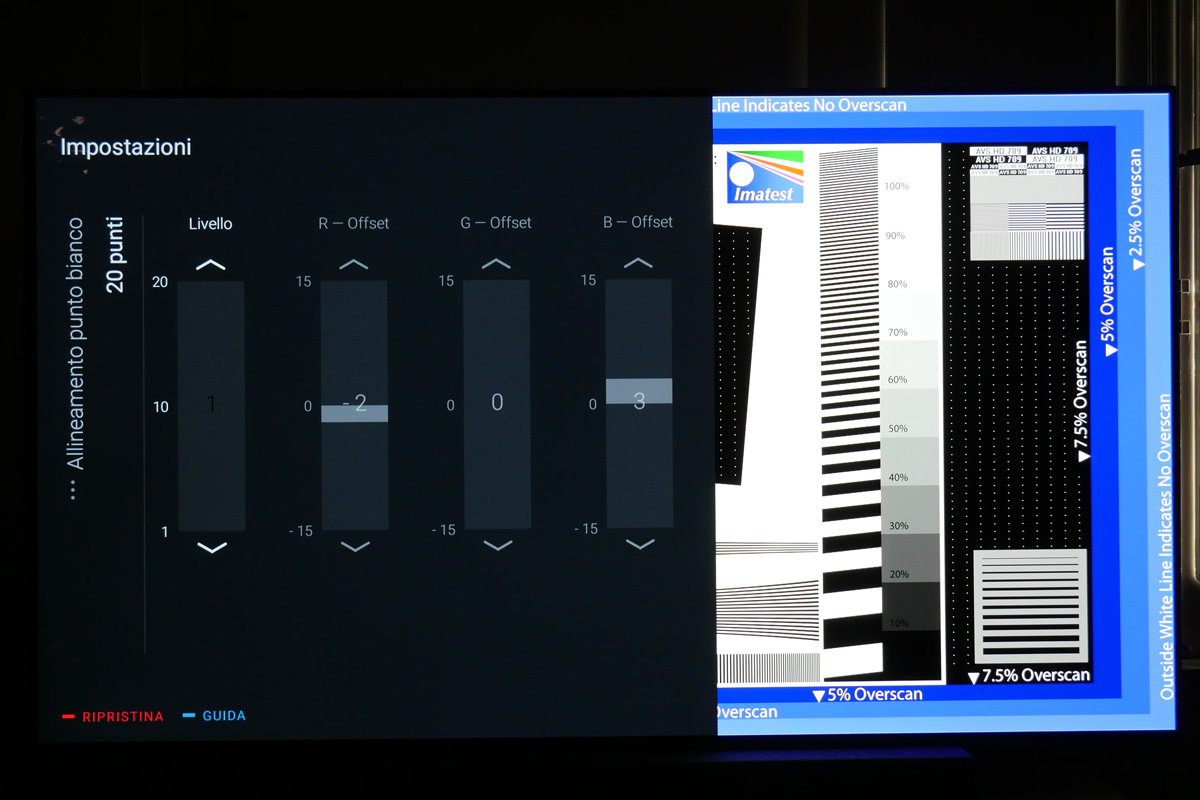Viewport: 1200px width, 800px height.
Task: Click the Livello column header
Action: point(210,224)
